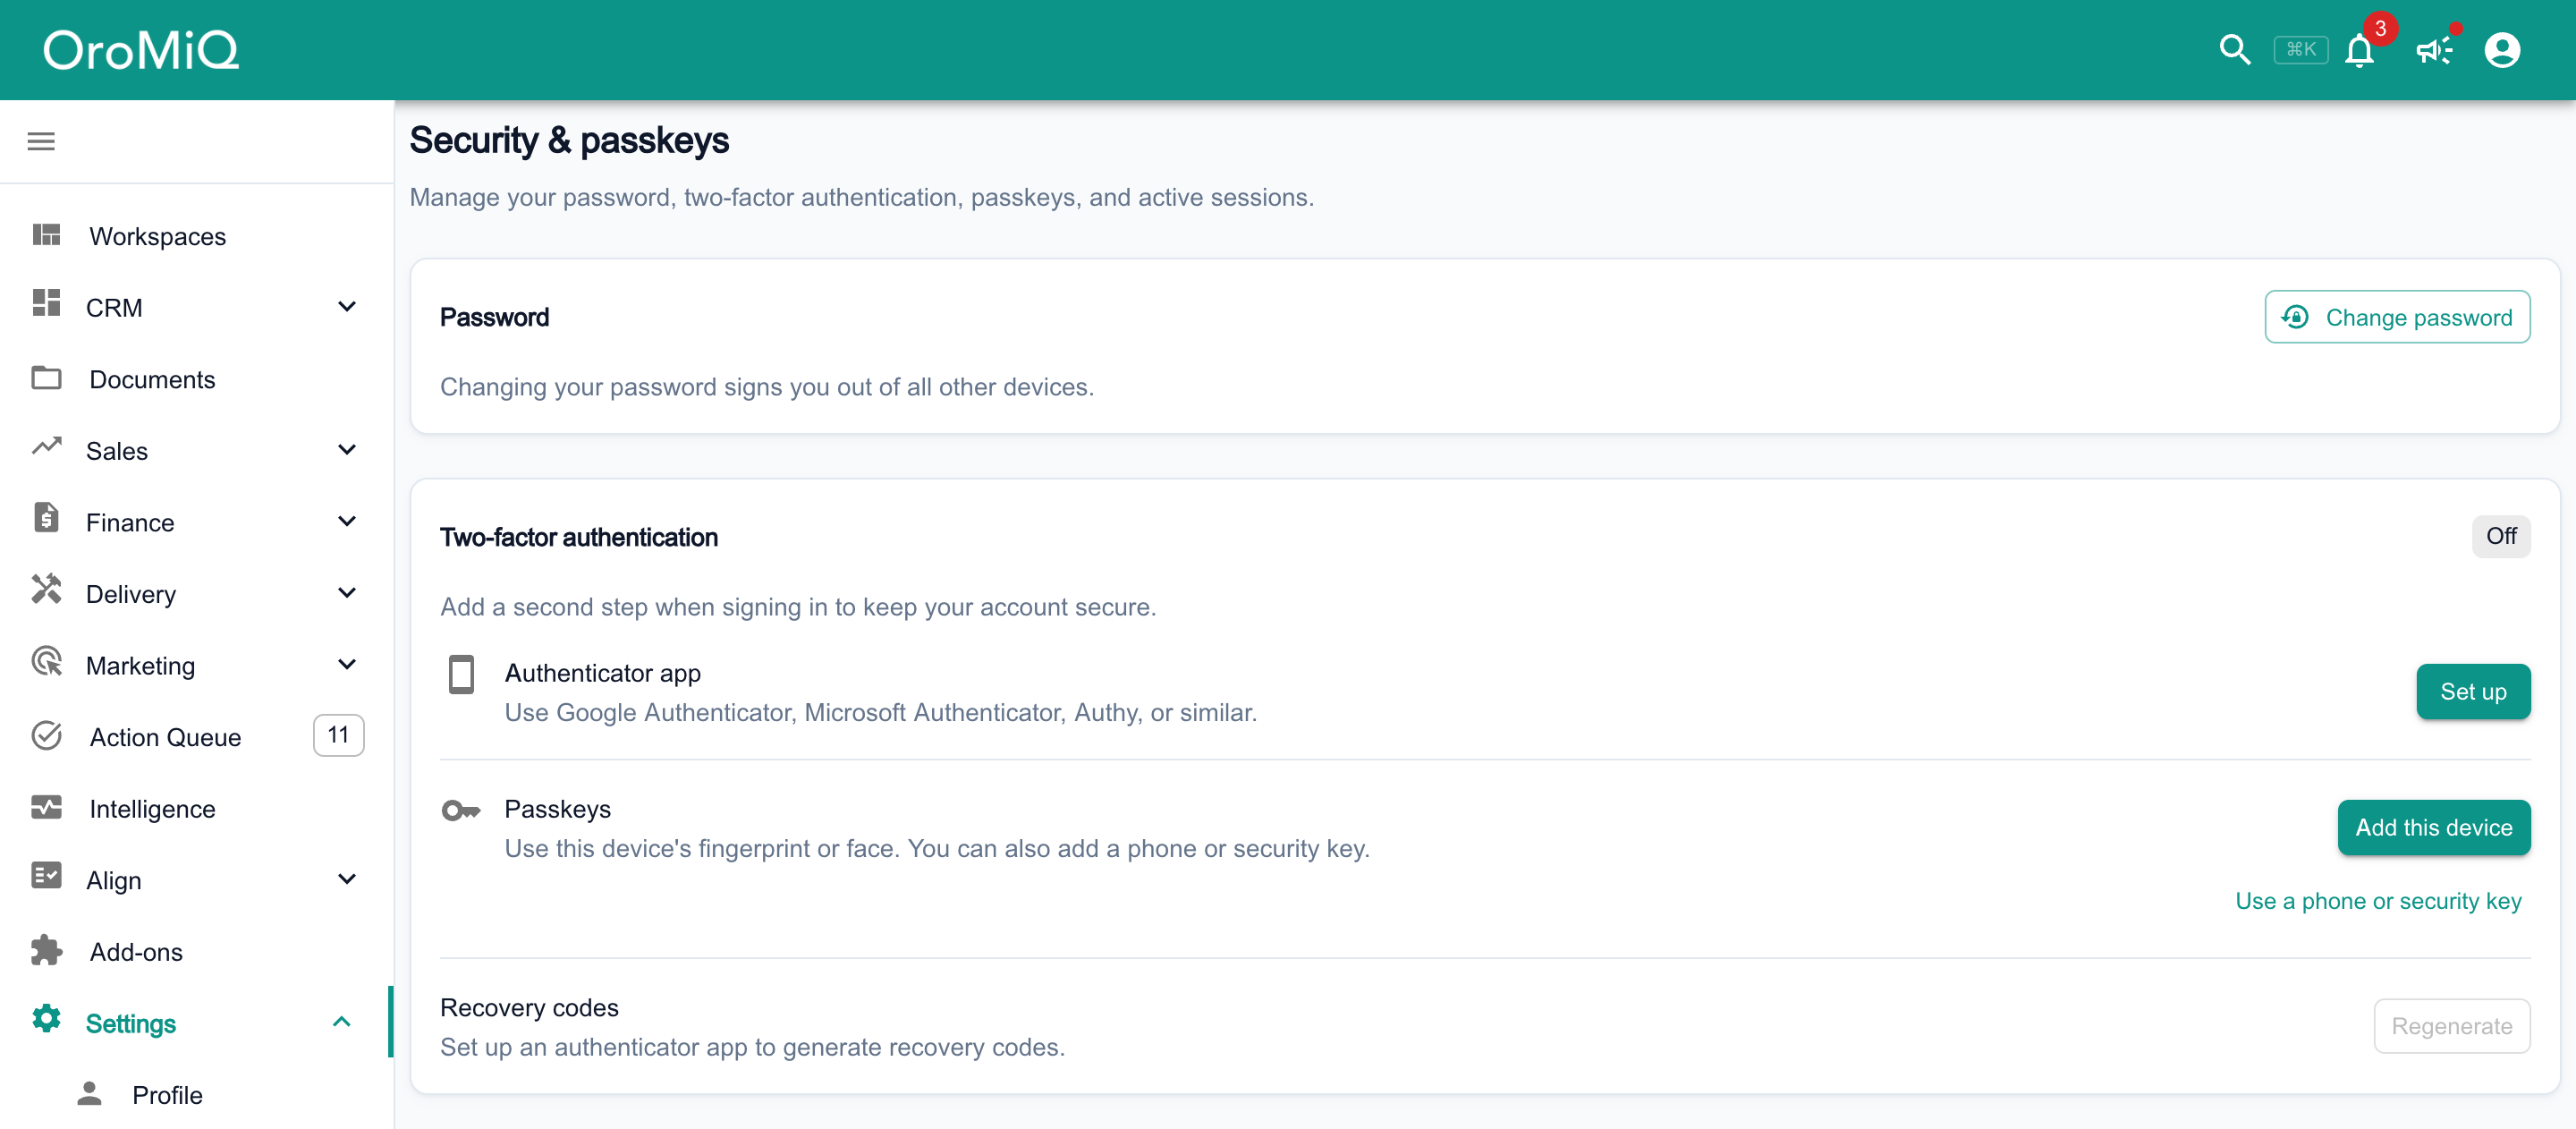This screenshot has height=1129, width=2576.
Task: Click the Sales trend icon
Action: coord(46,446)
